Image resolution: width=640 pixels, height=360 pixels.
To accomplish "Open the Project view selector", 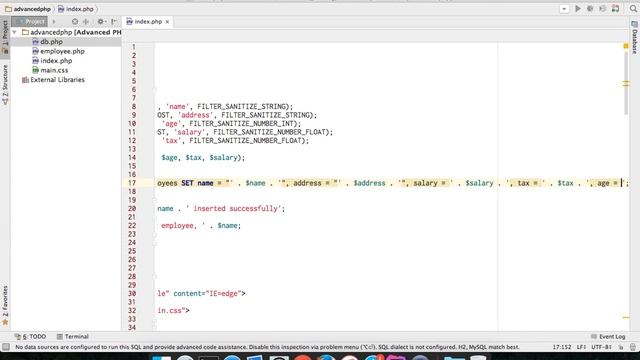I will (30, 22).
